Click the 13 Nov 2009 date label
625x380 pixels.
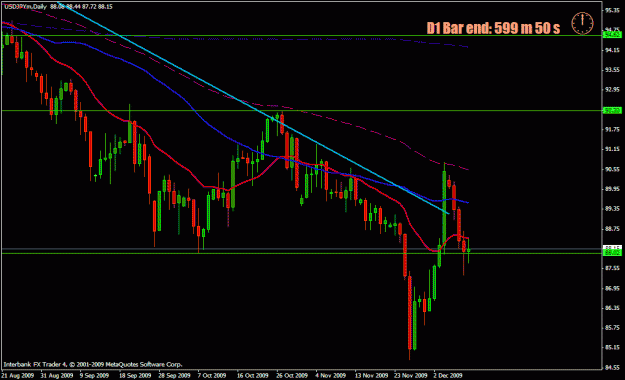coord(371,375)
